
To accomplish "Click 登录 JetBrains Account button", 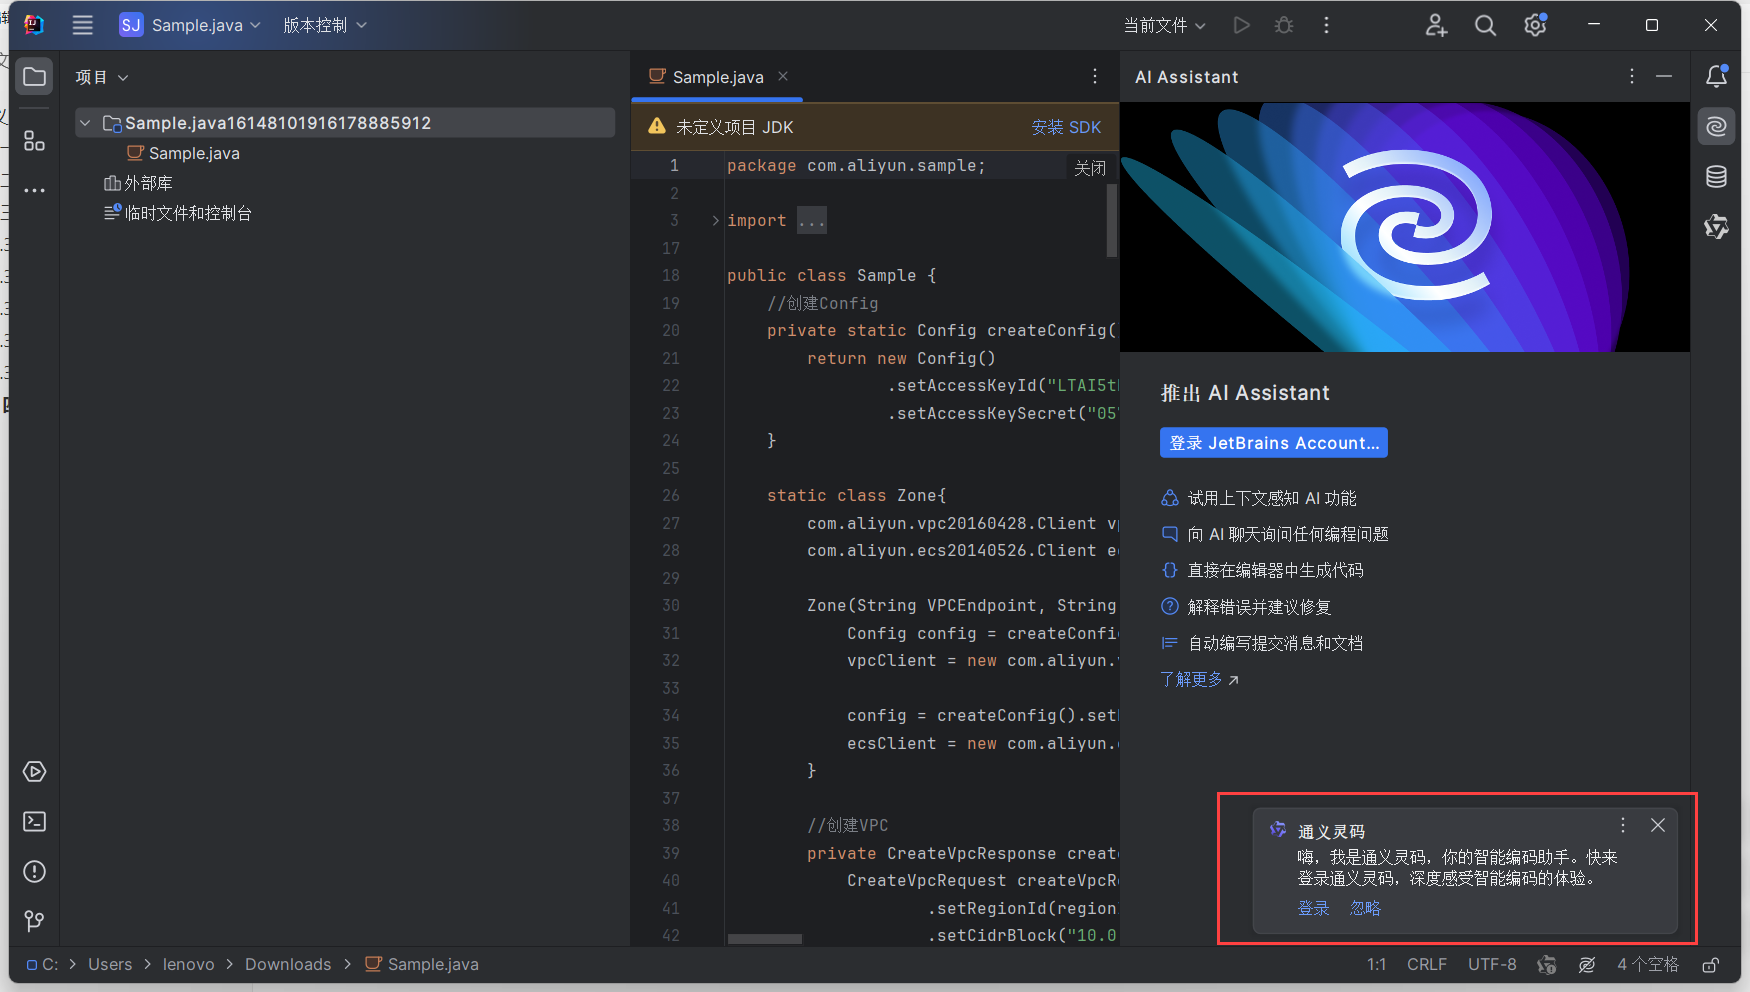I will coord(1274,443).
